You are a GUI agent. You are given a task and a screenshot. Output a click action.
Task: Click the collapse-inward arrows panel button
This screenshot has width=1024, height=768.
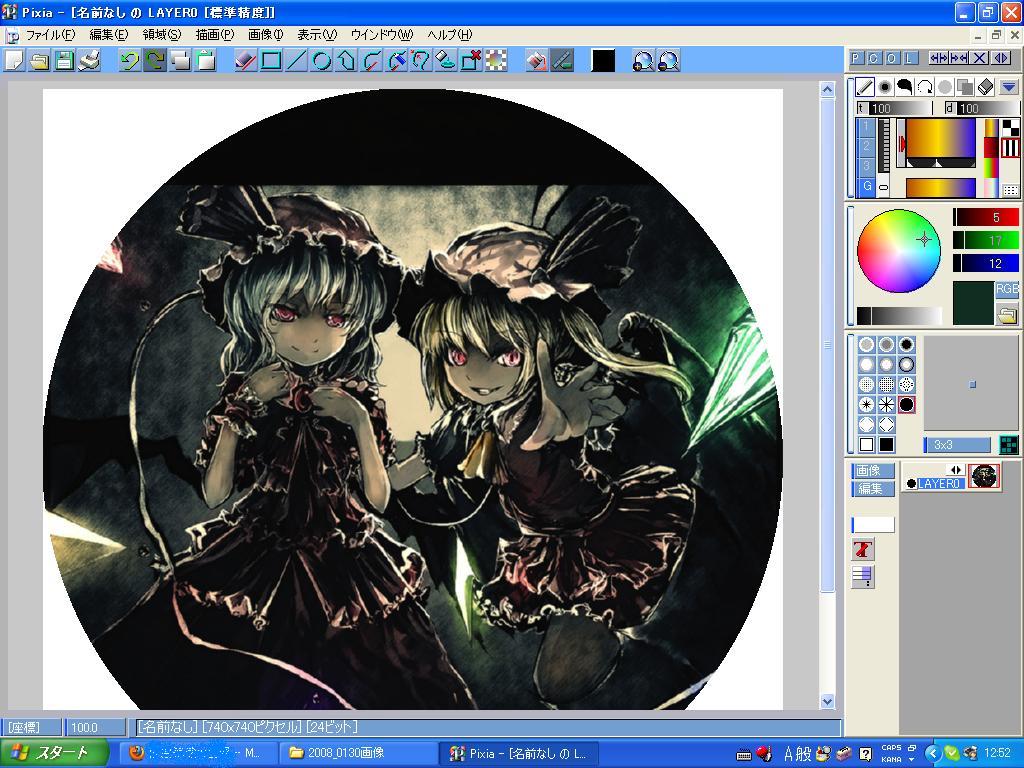coord(959,58)
